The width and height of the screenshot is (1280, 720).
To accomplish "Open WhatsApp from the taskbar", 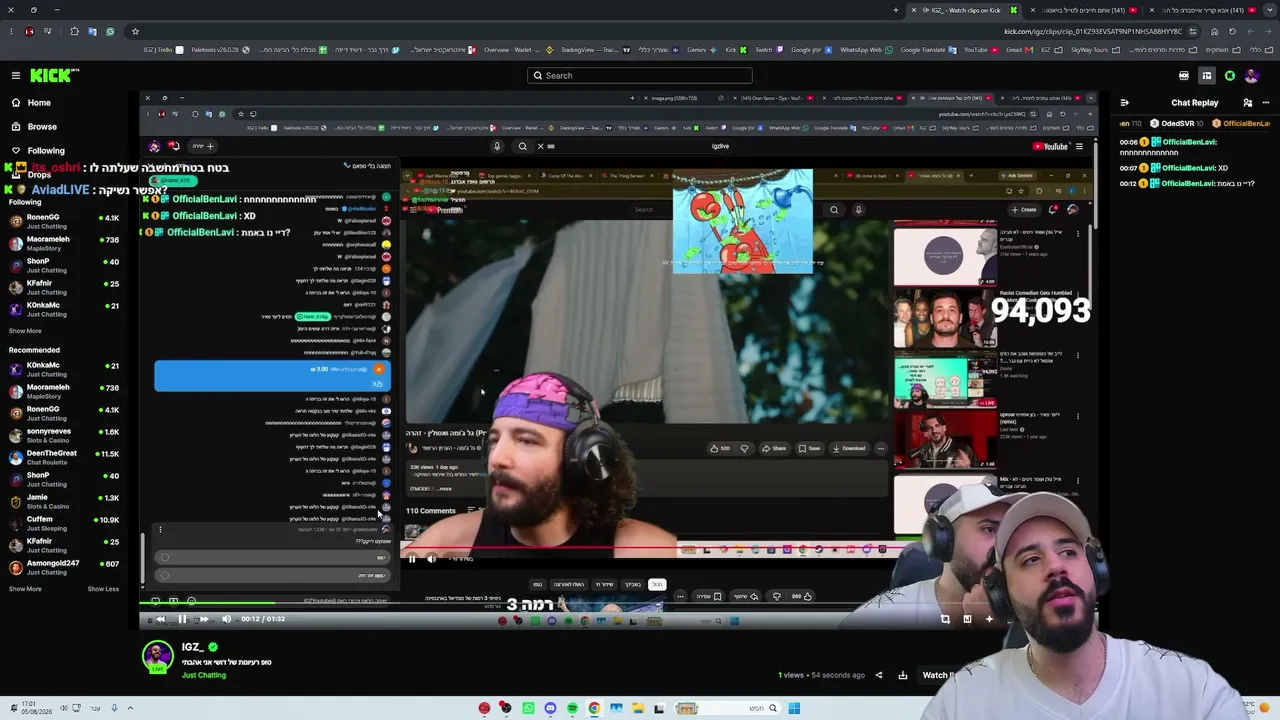I will pyautogui.click(x=528, y=708).
